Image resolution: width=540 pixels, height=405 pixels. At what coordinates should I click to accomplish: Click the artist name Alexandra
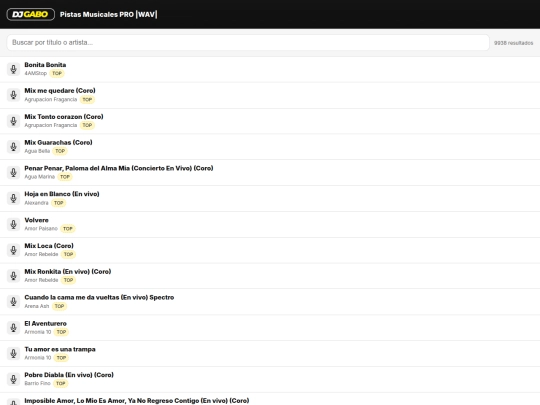pyautogui.click(x=37, y=203)
